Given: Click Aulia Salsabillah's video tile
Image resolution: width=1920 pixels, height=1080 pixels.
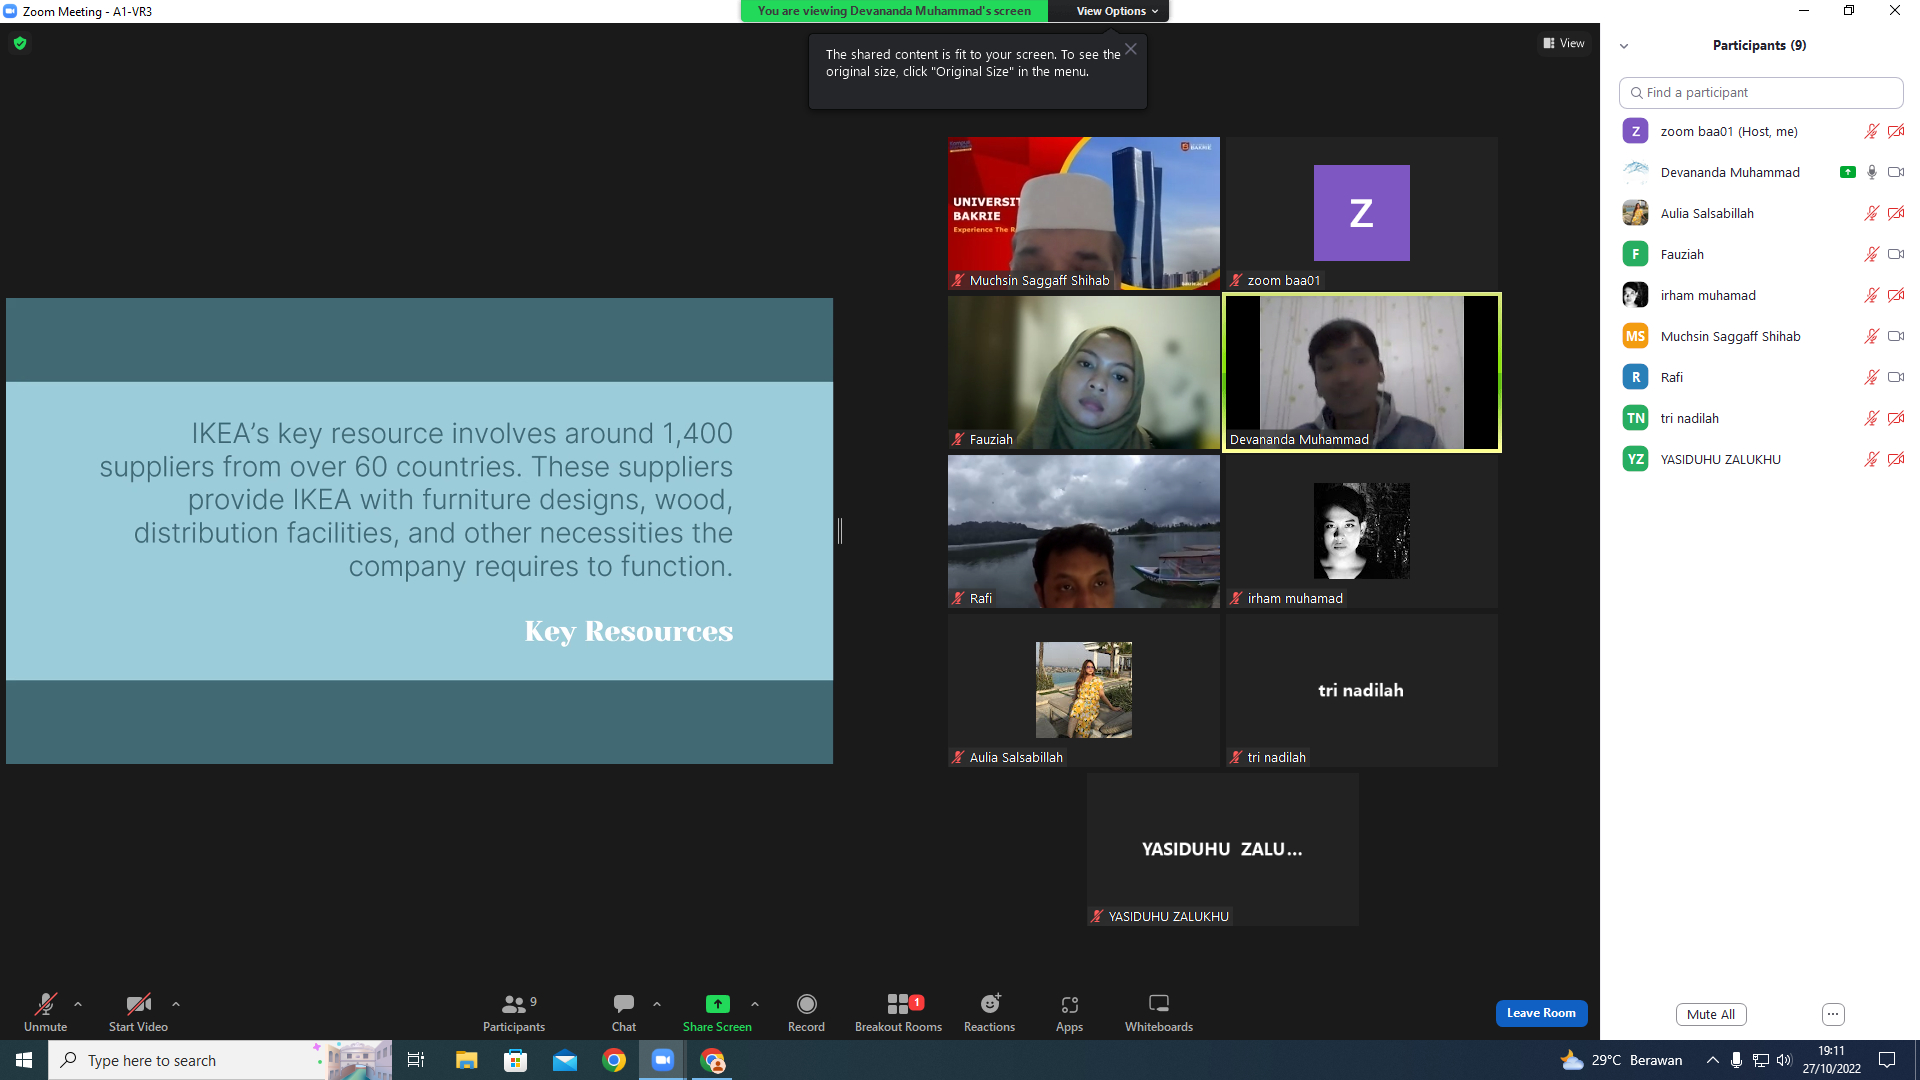Looking at the screenshot, I should [x=1084, y=690].
